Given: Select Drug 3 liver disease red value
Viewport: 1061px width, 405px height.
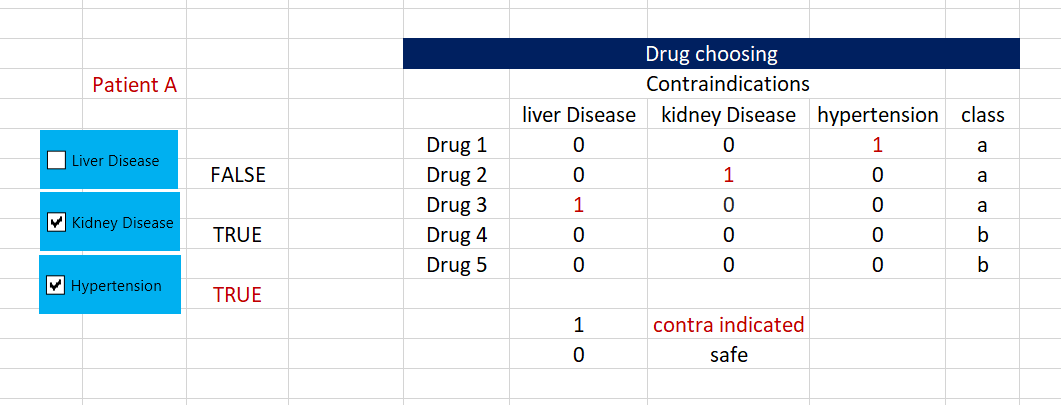Looking at the screenshot, I should click(579, 205).
